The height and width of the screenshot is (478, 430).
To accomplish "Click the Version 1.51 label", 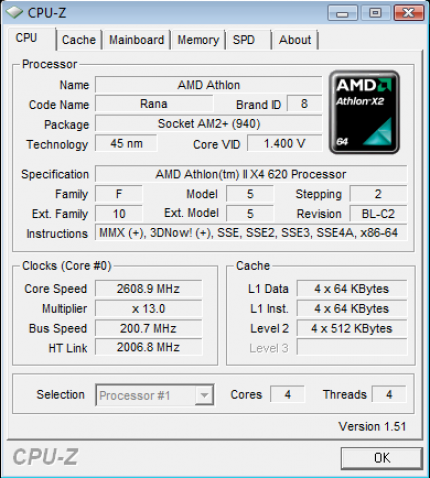I will coord(372,426).
